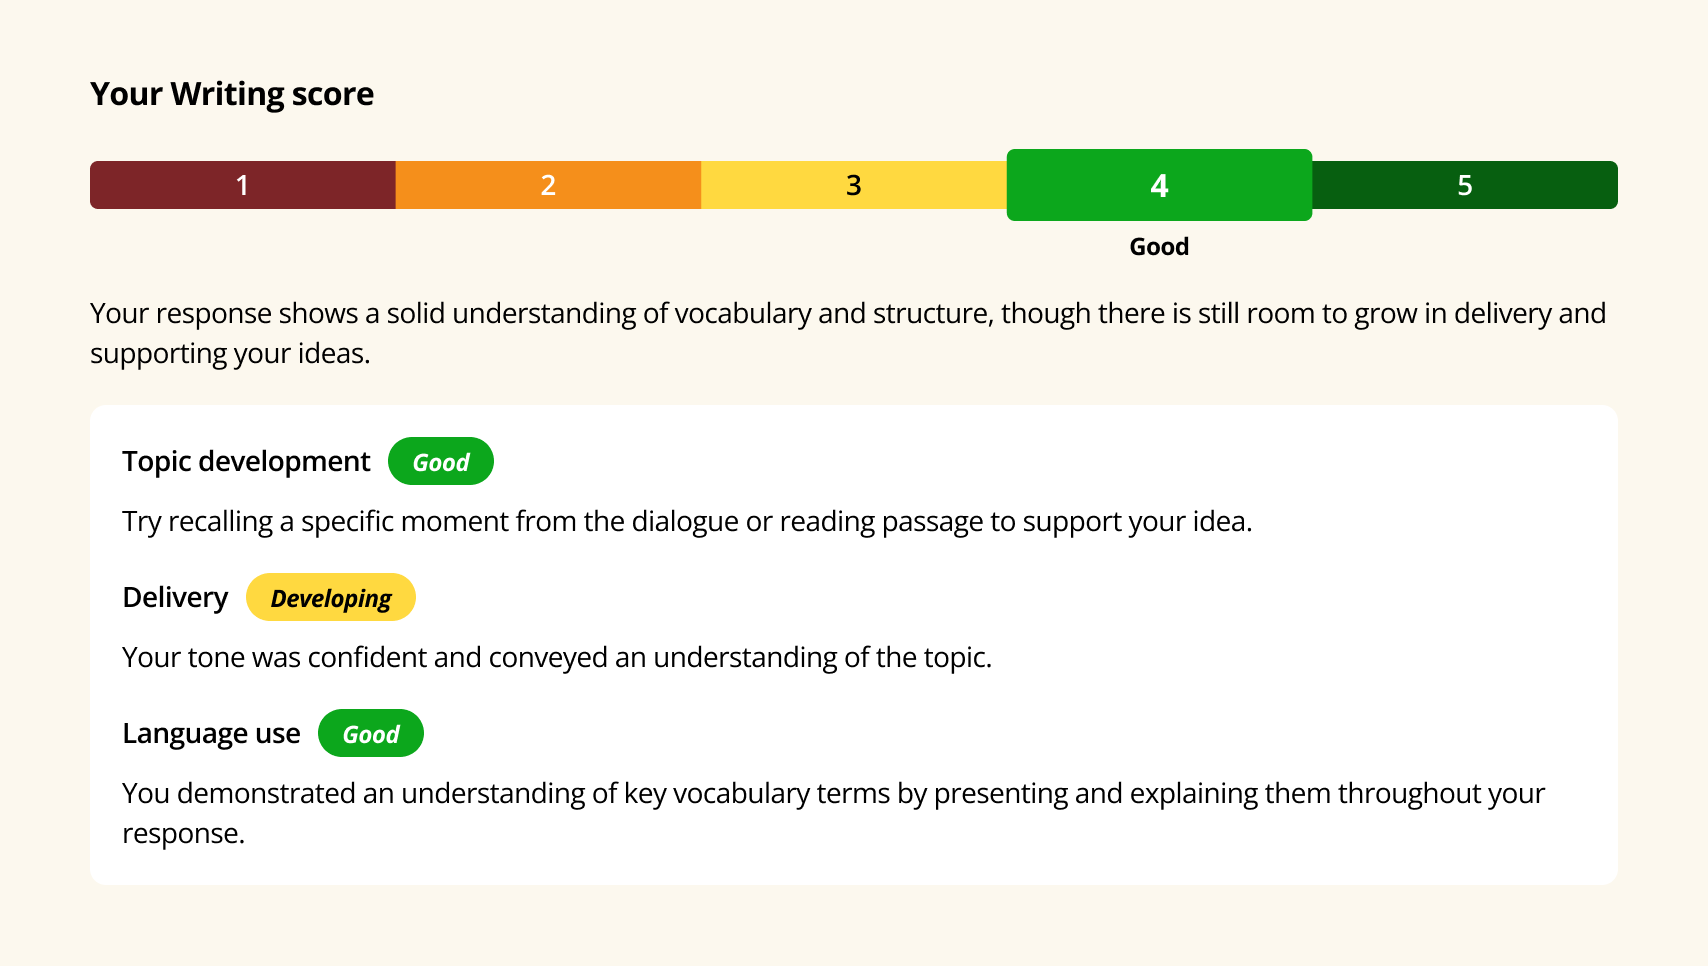
Task: Click the dark green score segment 5
Action: (x=1464, y=185)
